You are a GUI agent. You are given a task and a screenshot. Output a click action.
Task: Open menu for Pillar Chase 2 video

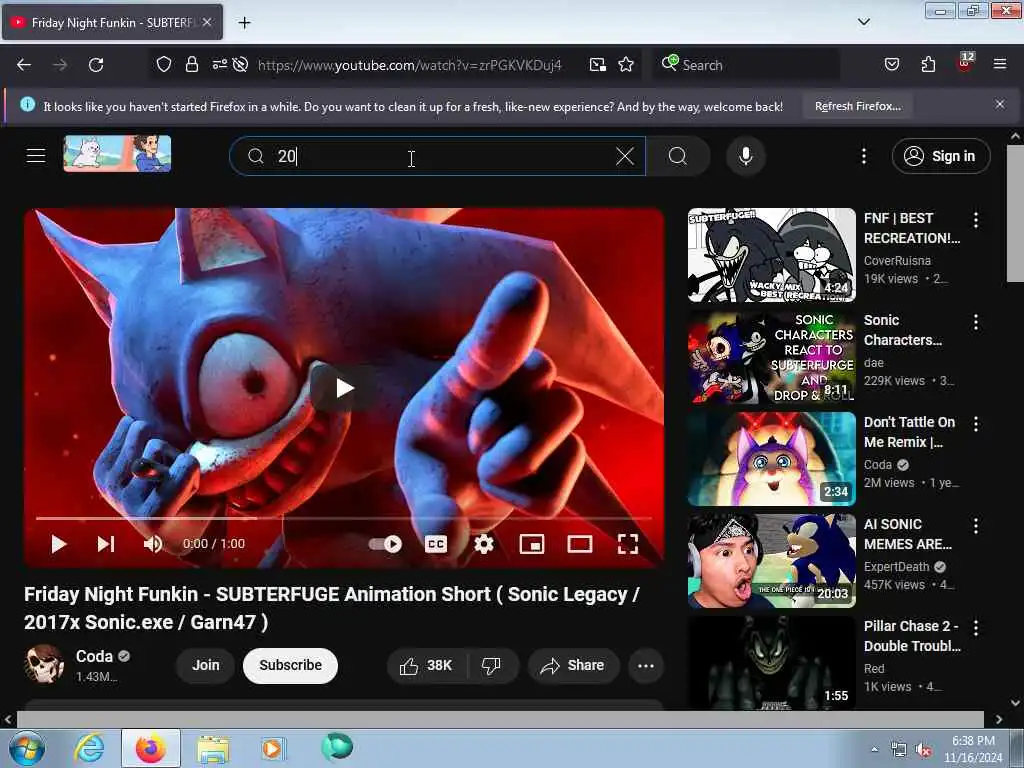tap(976, 628)
